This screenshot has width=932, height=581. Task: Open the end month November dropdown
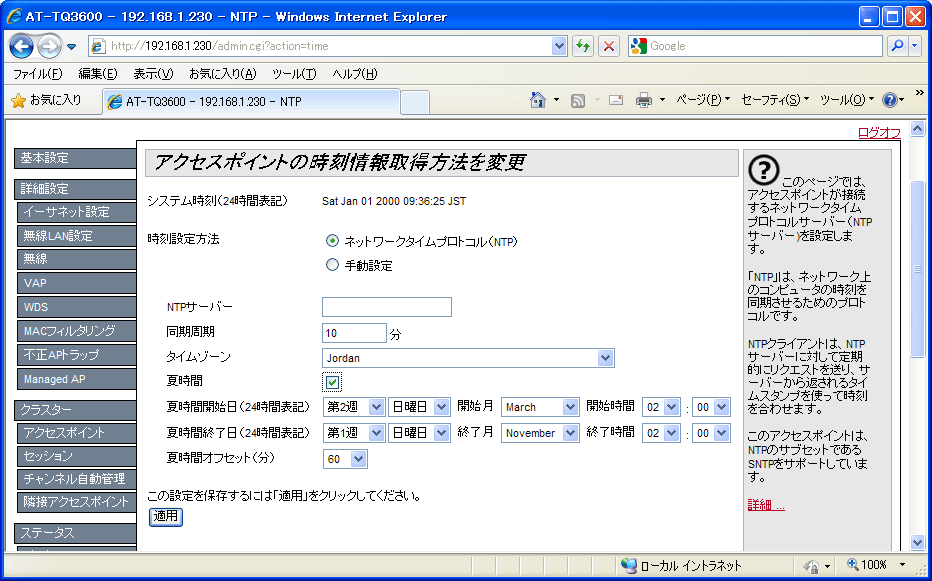(540, 434)
